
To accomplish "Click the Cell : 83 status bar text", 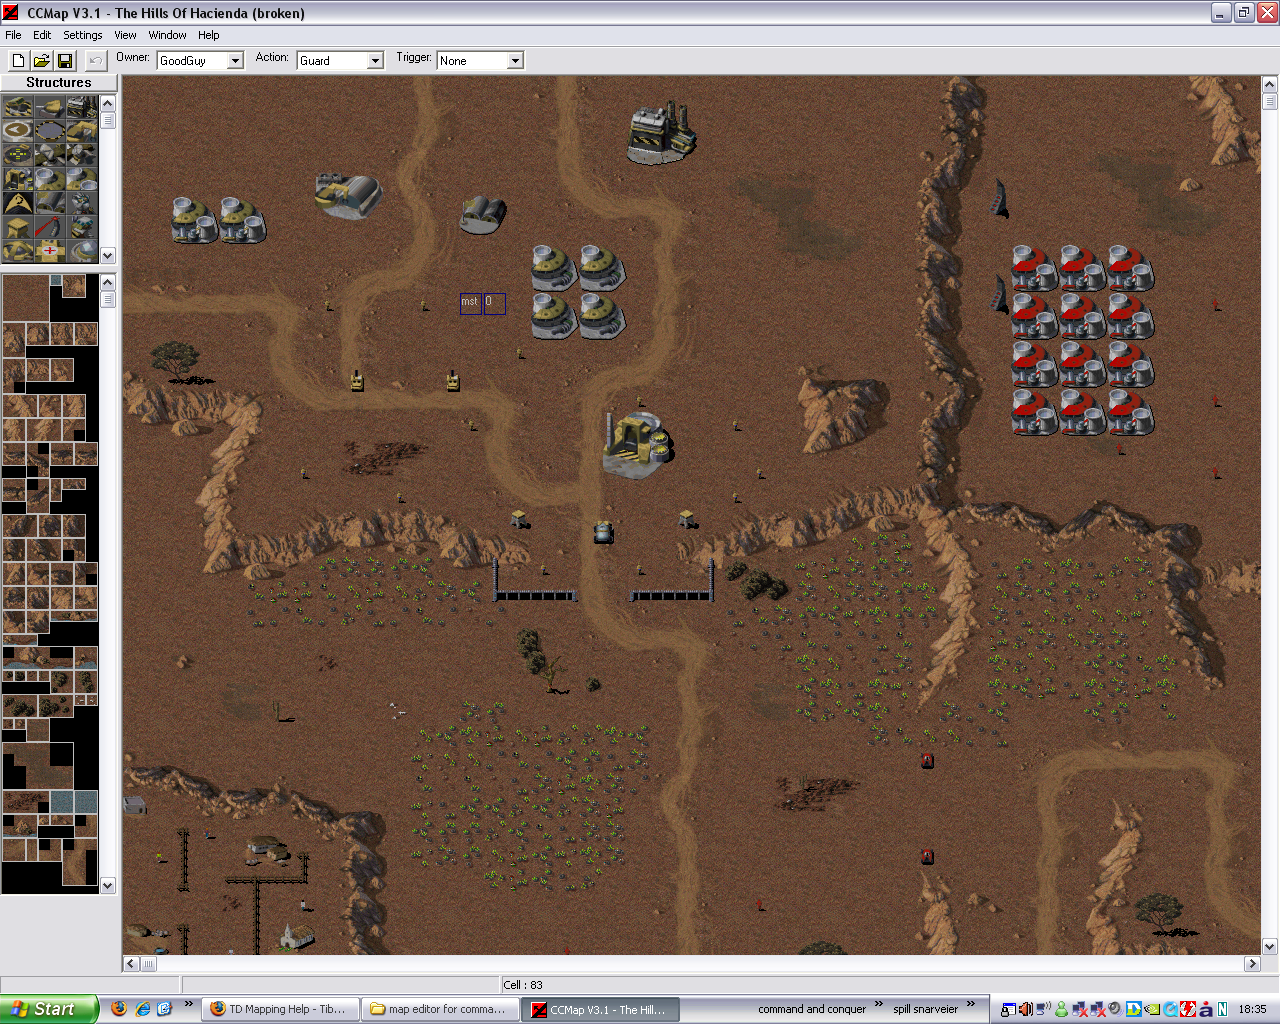I will [523, 985].
